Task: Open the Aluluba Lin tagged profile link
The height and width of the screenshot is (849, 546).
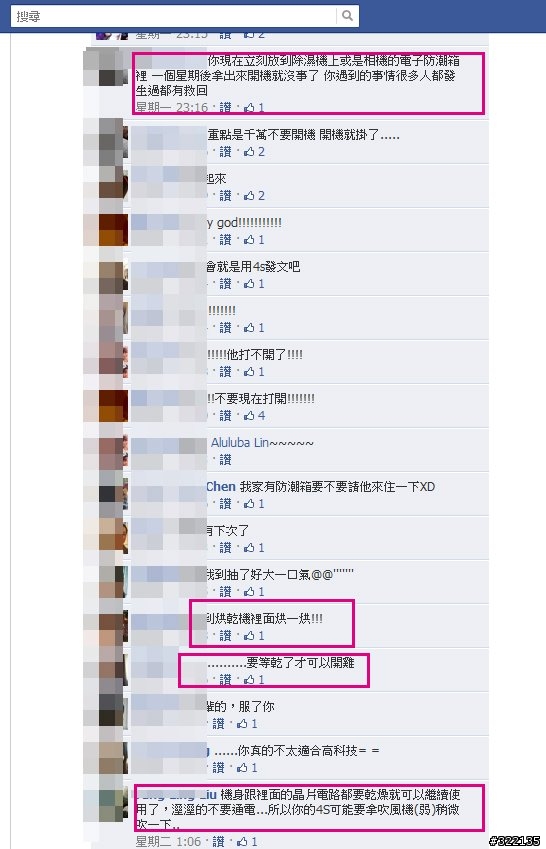Action: click(239, 443)
